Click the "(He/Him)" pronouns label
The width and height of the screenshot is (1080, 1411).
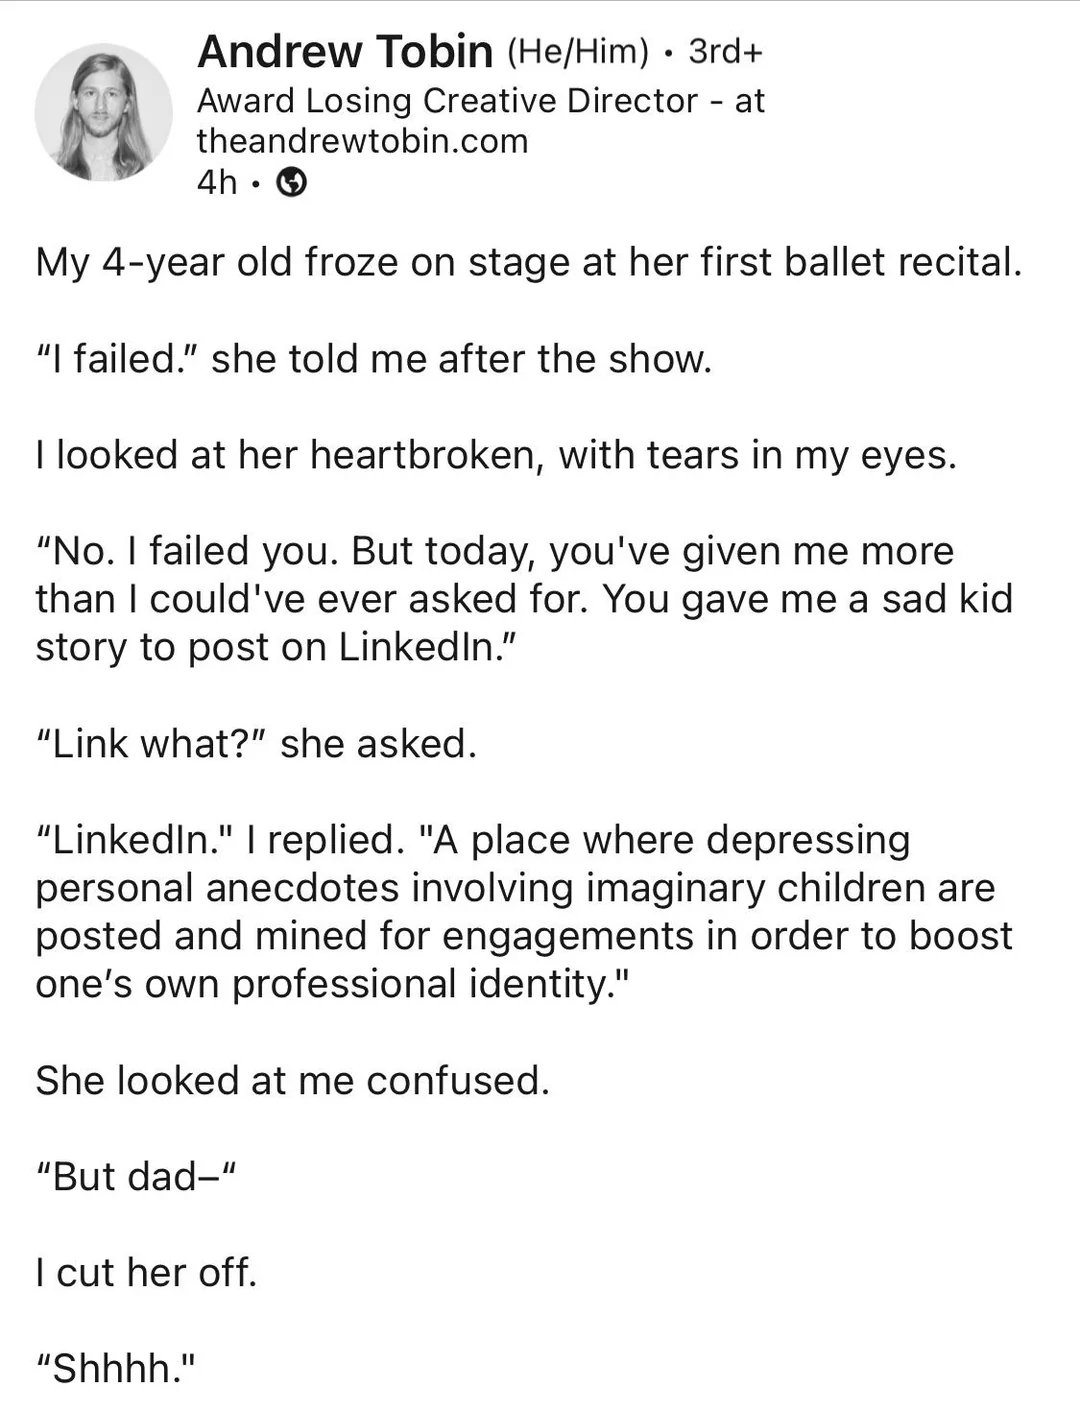pos(579,52)
